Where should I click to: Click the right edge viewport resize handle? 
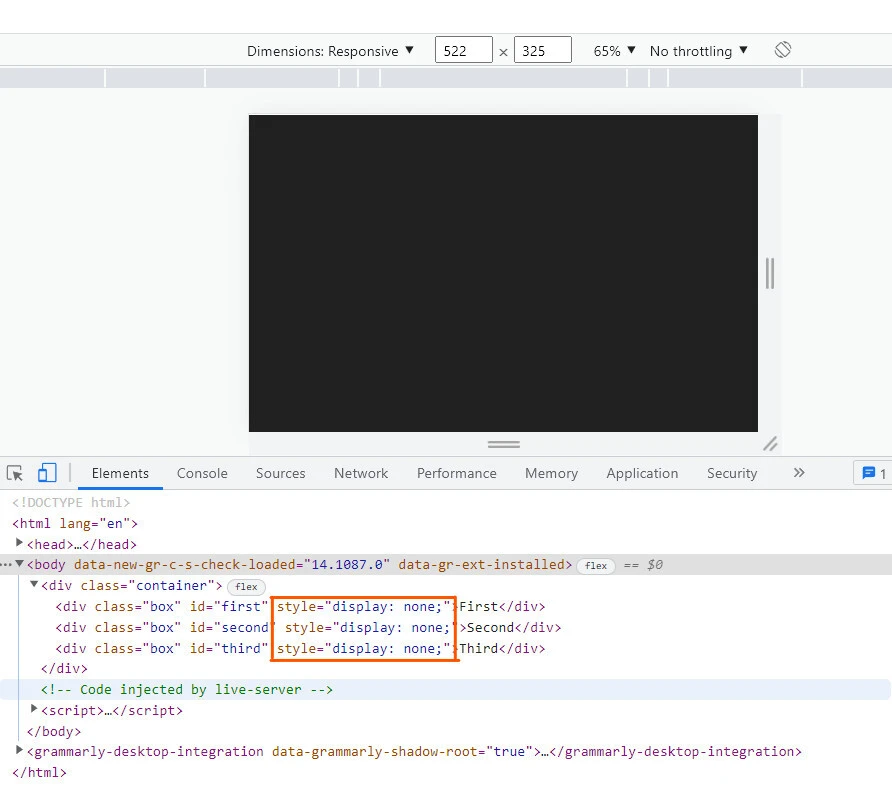[769, 273]
